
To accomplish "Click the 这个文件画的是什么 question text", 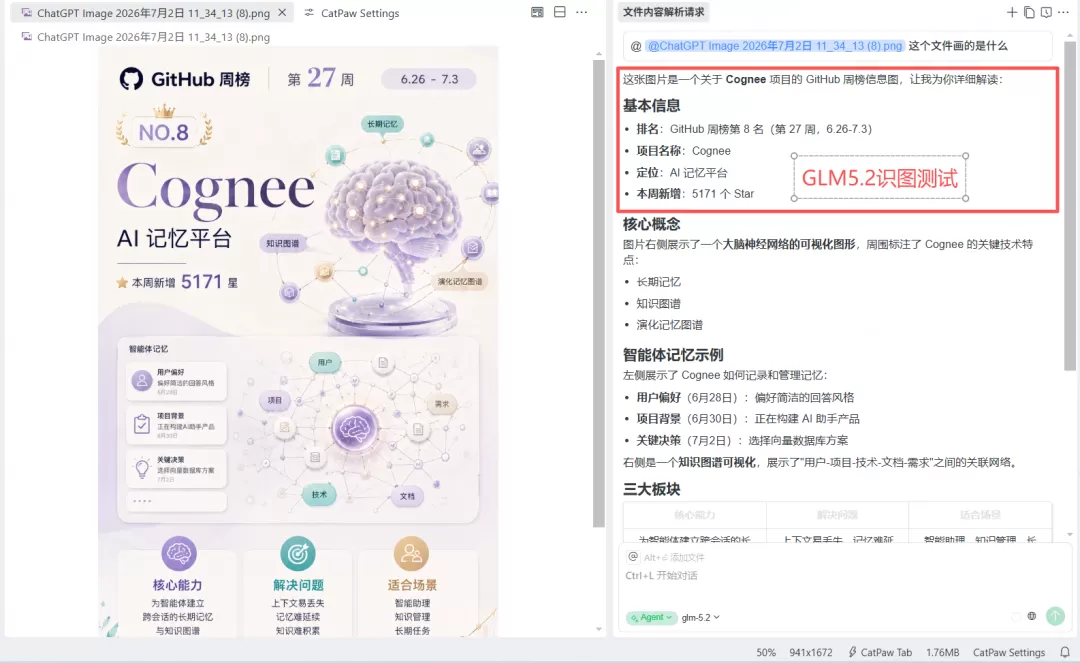I will 957,46.
